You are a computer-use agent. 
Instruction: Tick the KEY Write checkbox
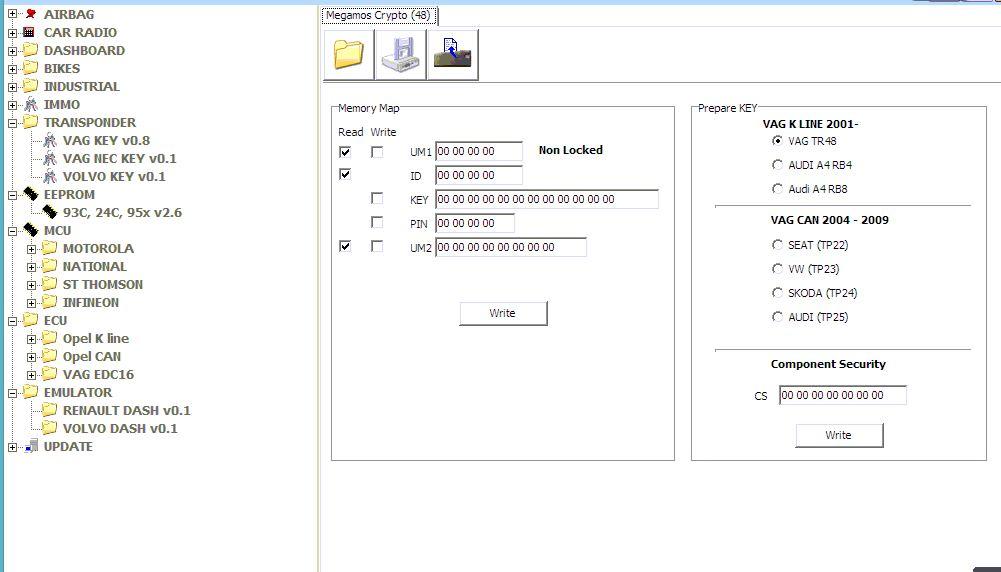[377, 199]
